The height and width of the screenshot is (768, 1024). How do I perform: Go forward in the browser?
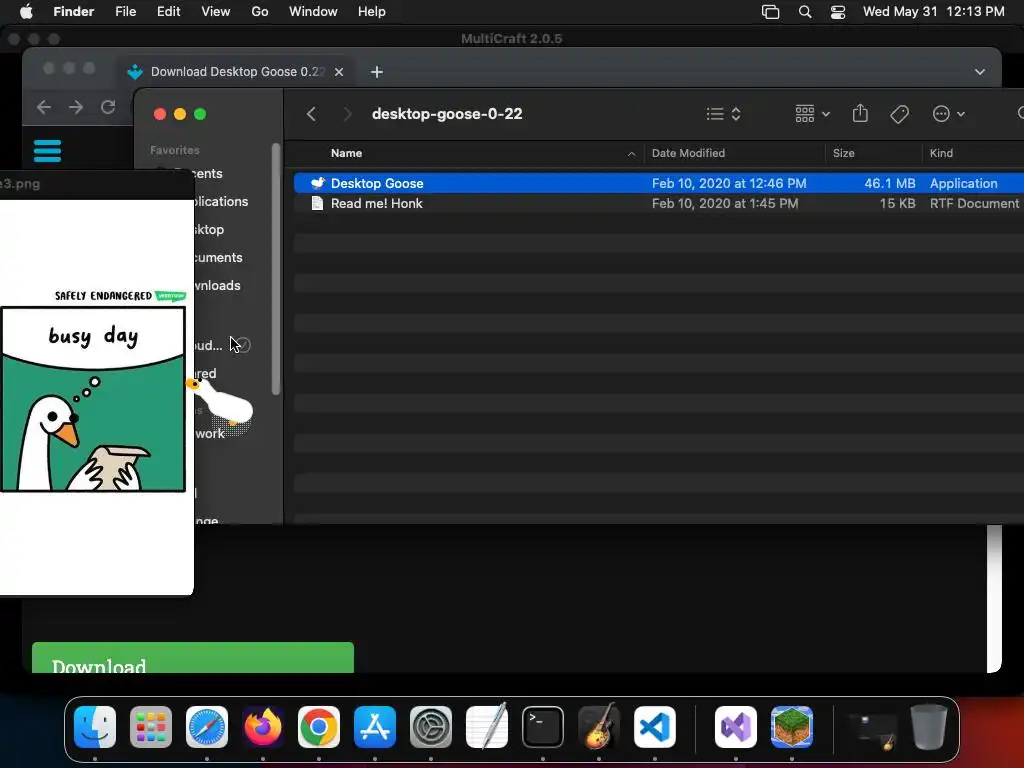coord(76,107)
